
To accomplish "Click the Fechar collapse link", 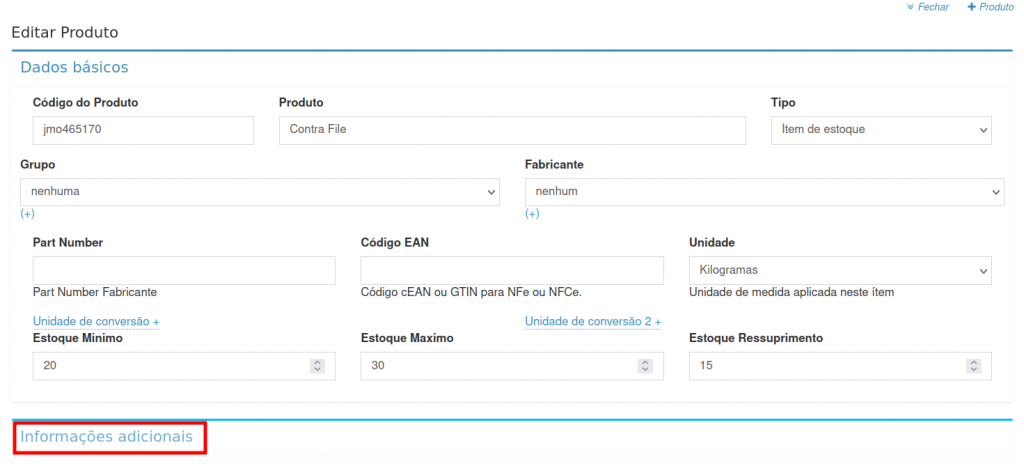I will pos(927,7).
